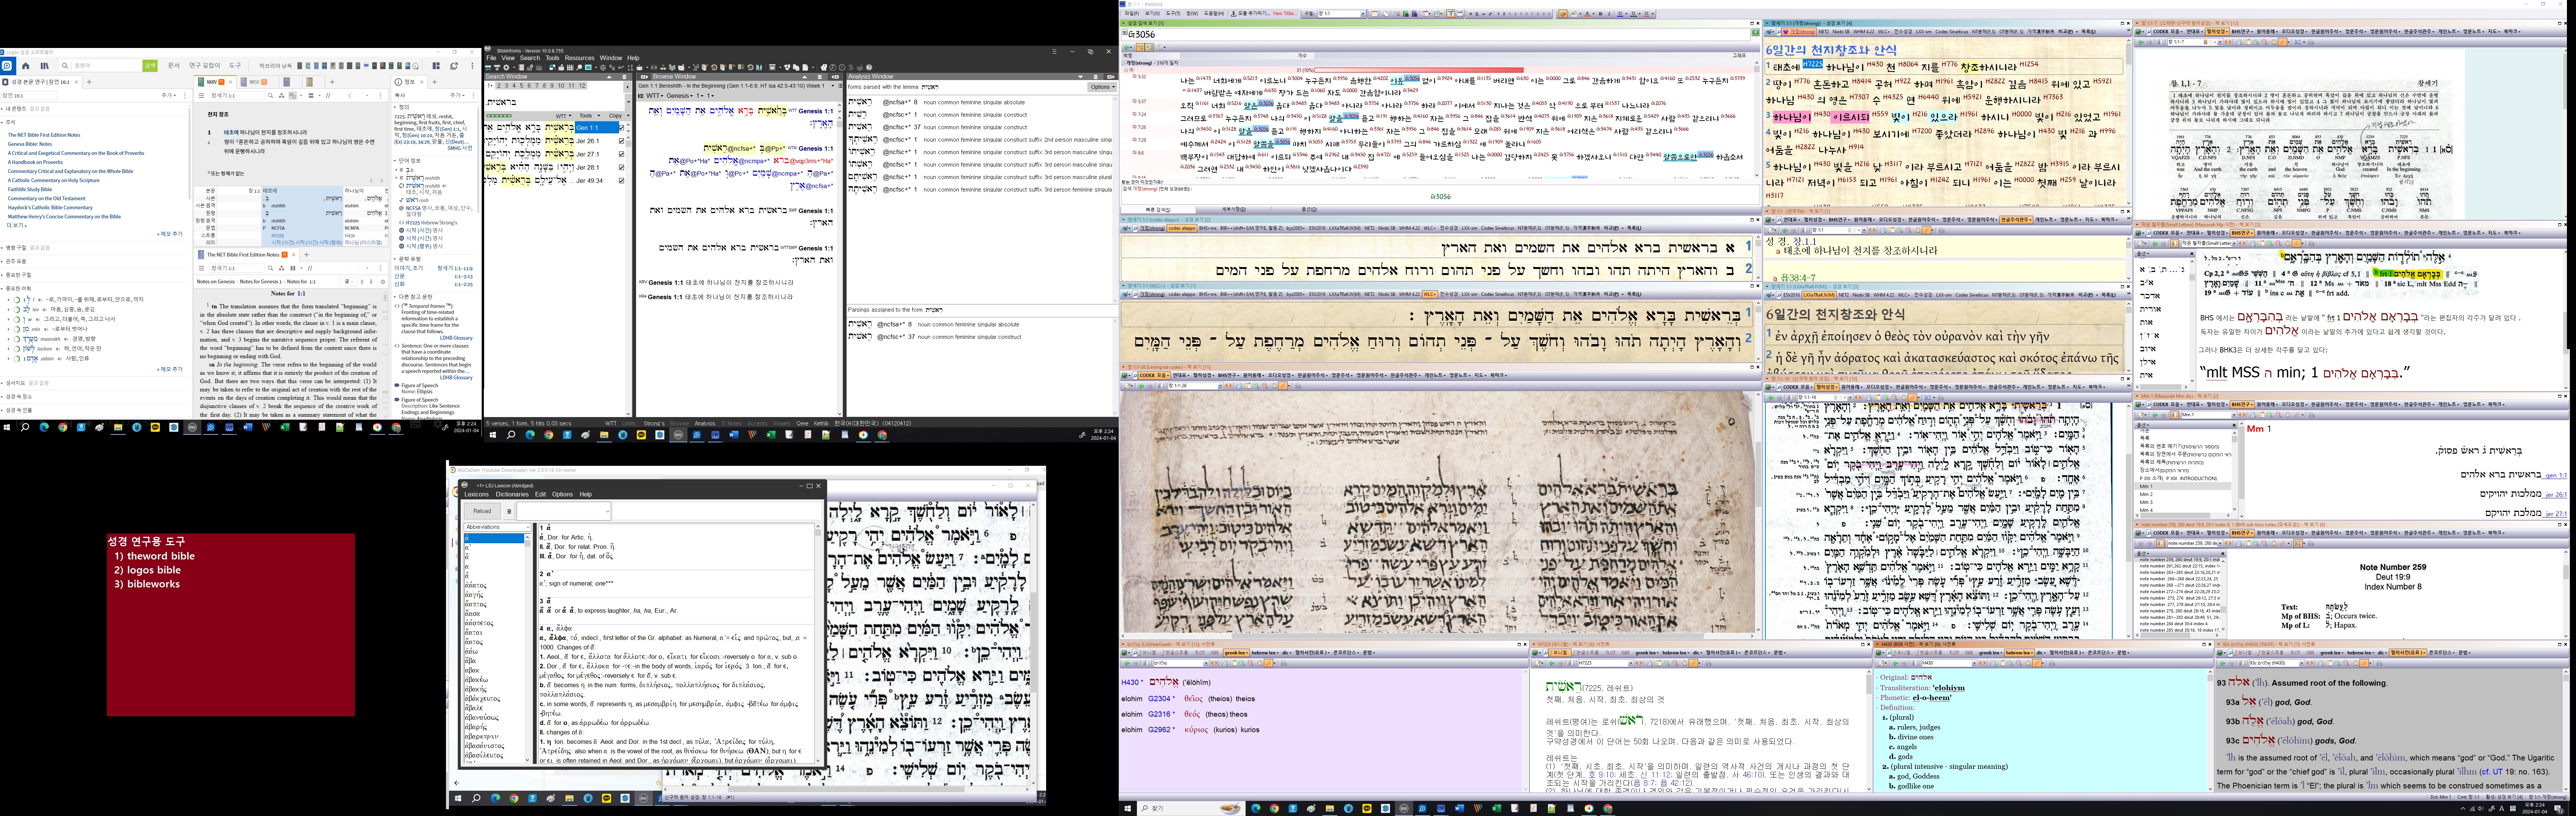Open the Genesis book dropdown in Browse Window
The image size is (2576, 816).
[x=679, y=96]
